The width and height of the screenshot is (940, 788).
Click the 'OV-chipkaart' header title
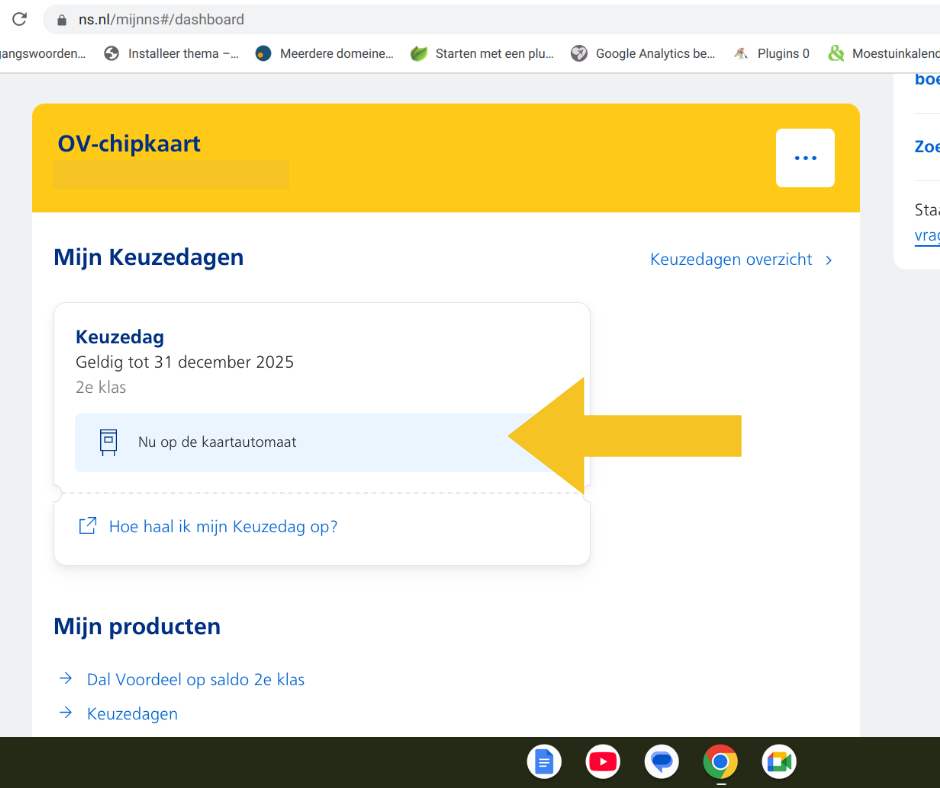pyautogui.click(x=129, y=144)
